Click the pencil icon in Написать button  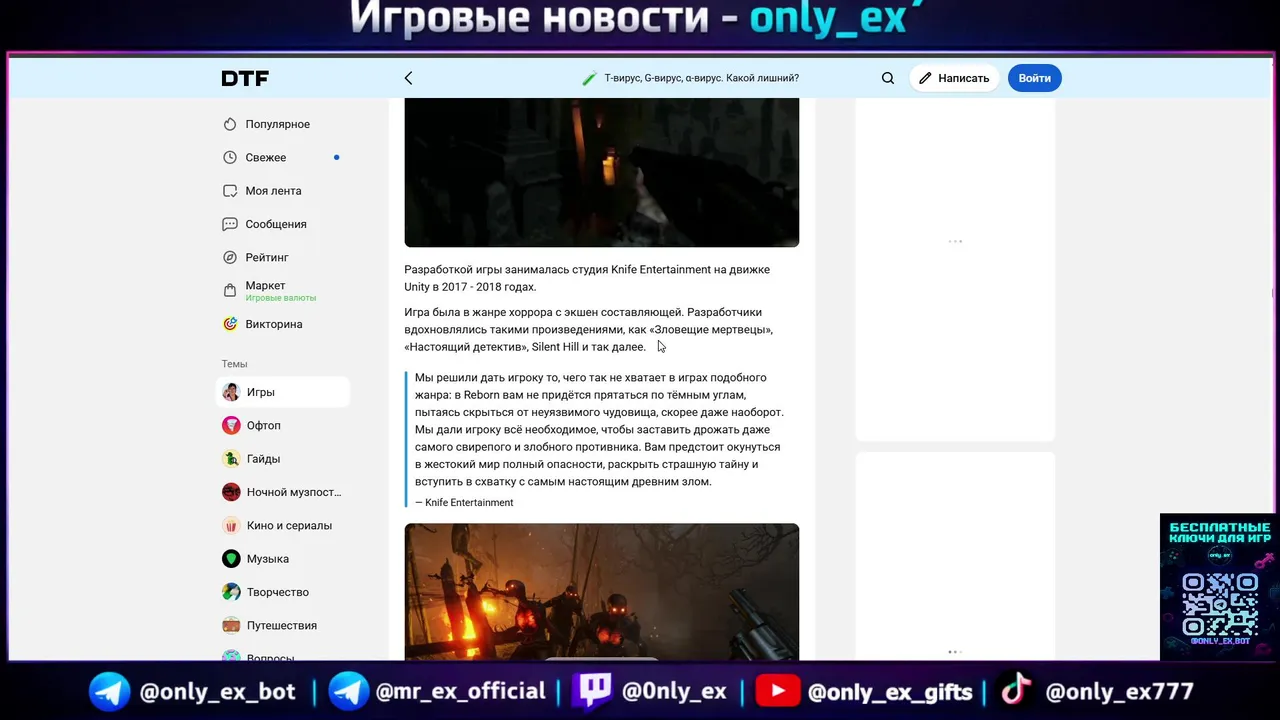coord(925,78)
